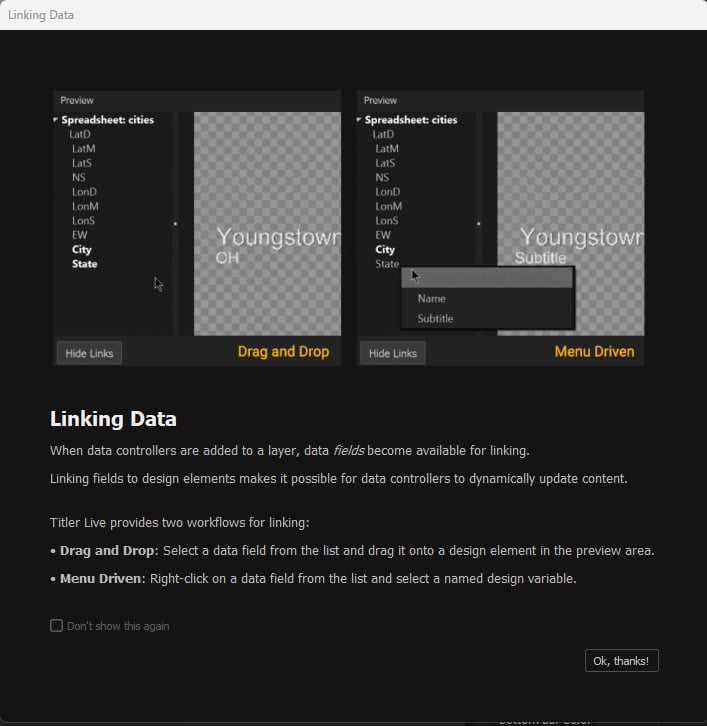Collapse "Spreadsheet: cities" in the Menu Driven preview
The width and height of the screenshot is (707, 726).
tap(358, 120)
